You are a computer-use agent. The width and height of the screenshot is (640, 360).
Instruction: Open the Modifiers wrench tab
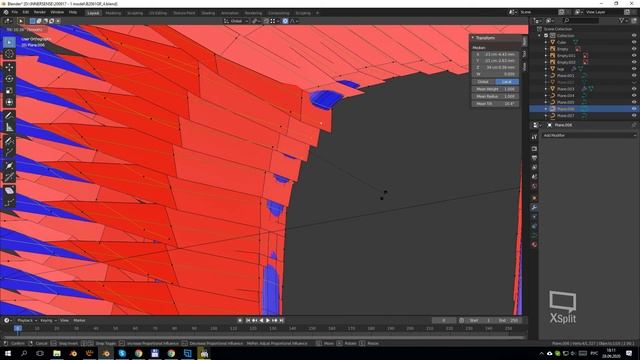[534, 208]
